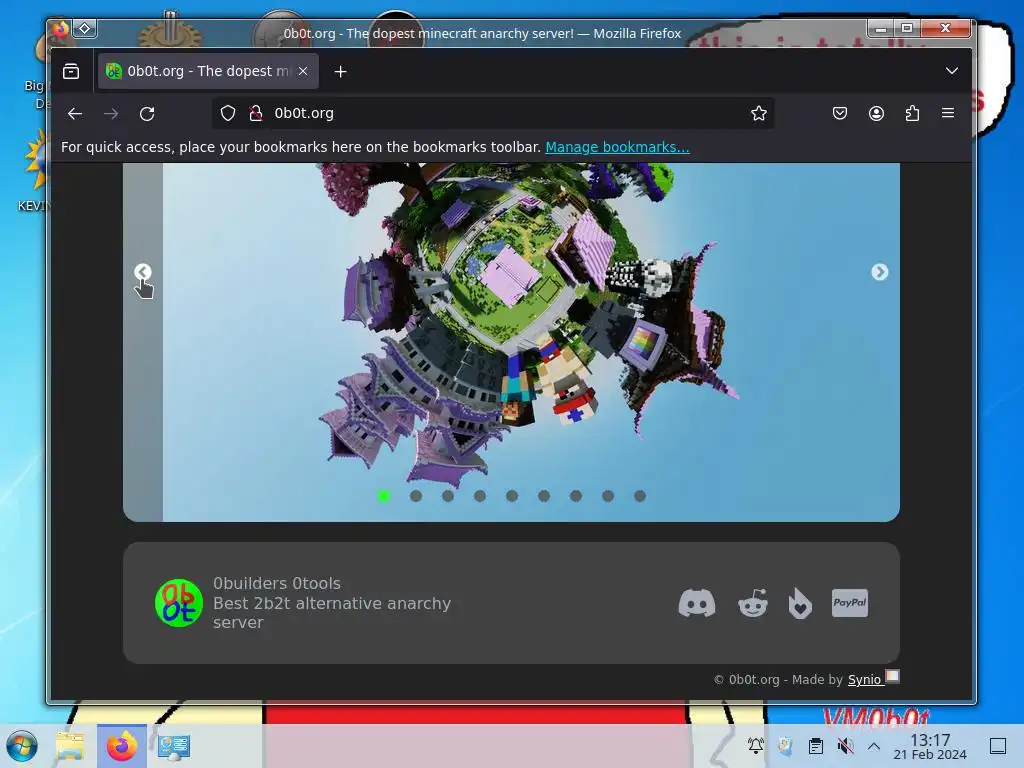1024x768 pixels.
Task: Open Firefox View
Action: (x=71, y=71)
